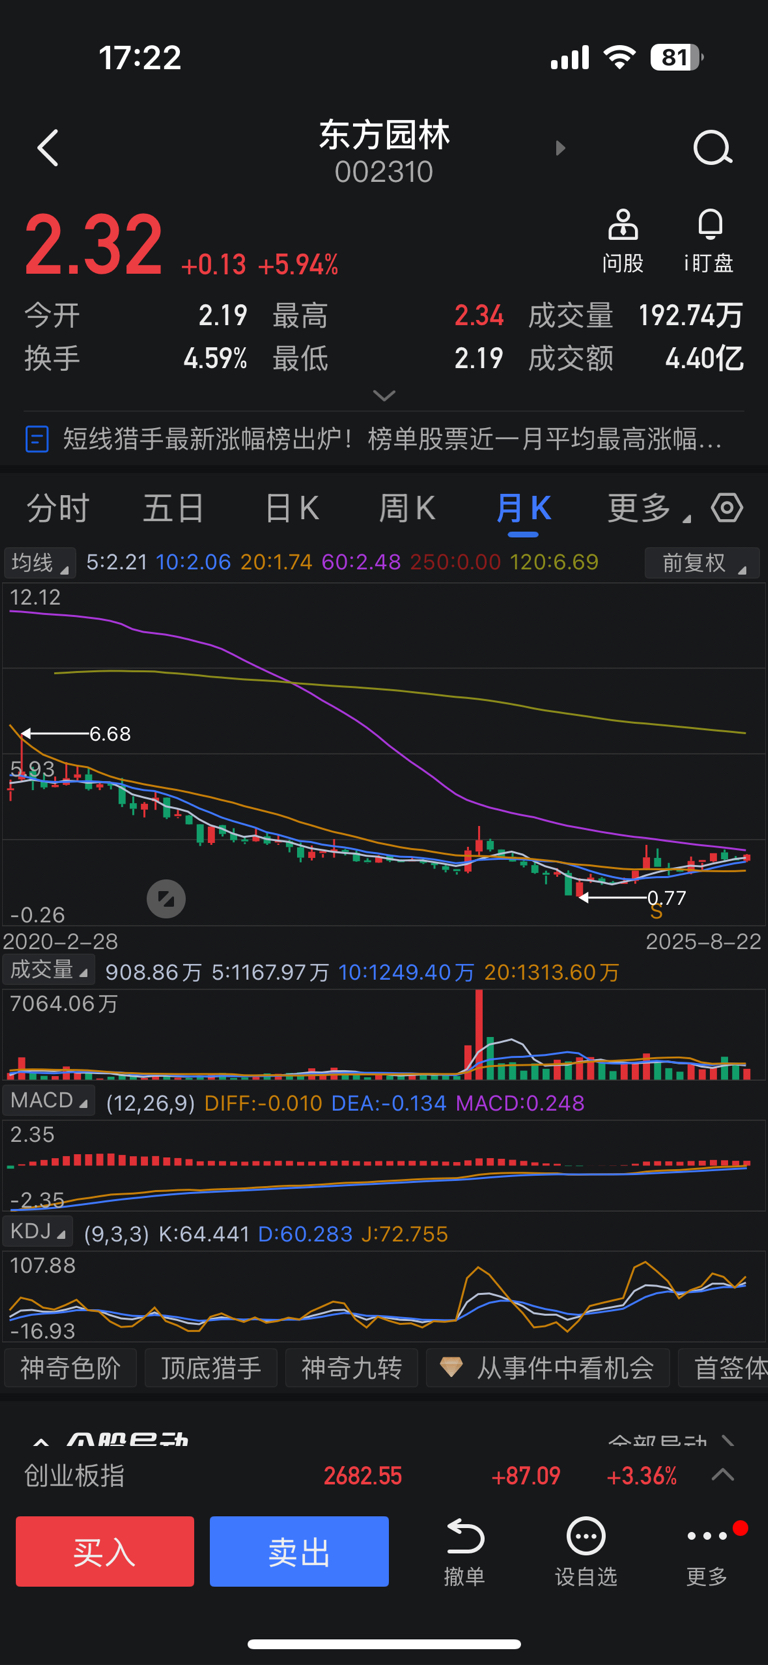This screenshot has height=1665, width=769.
Task: Tap the 成交额 value 4.40亿
Action: [x=705, y=359]
